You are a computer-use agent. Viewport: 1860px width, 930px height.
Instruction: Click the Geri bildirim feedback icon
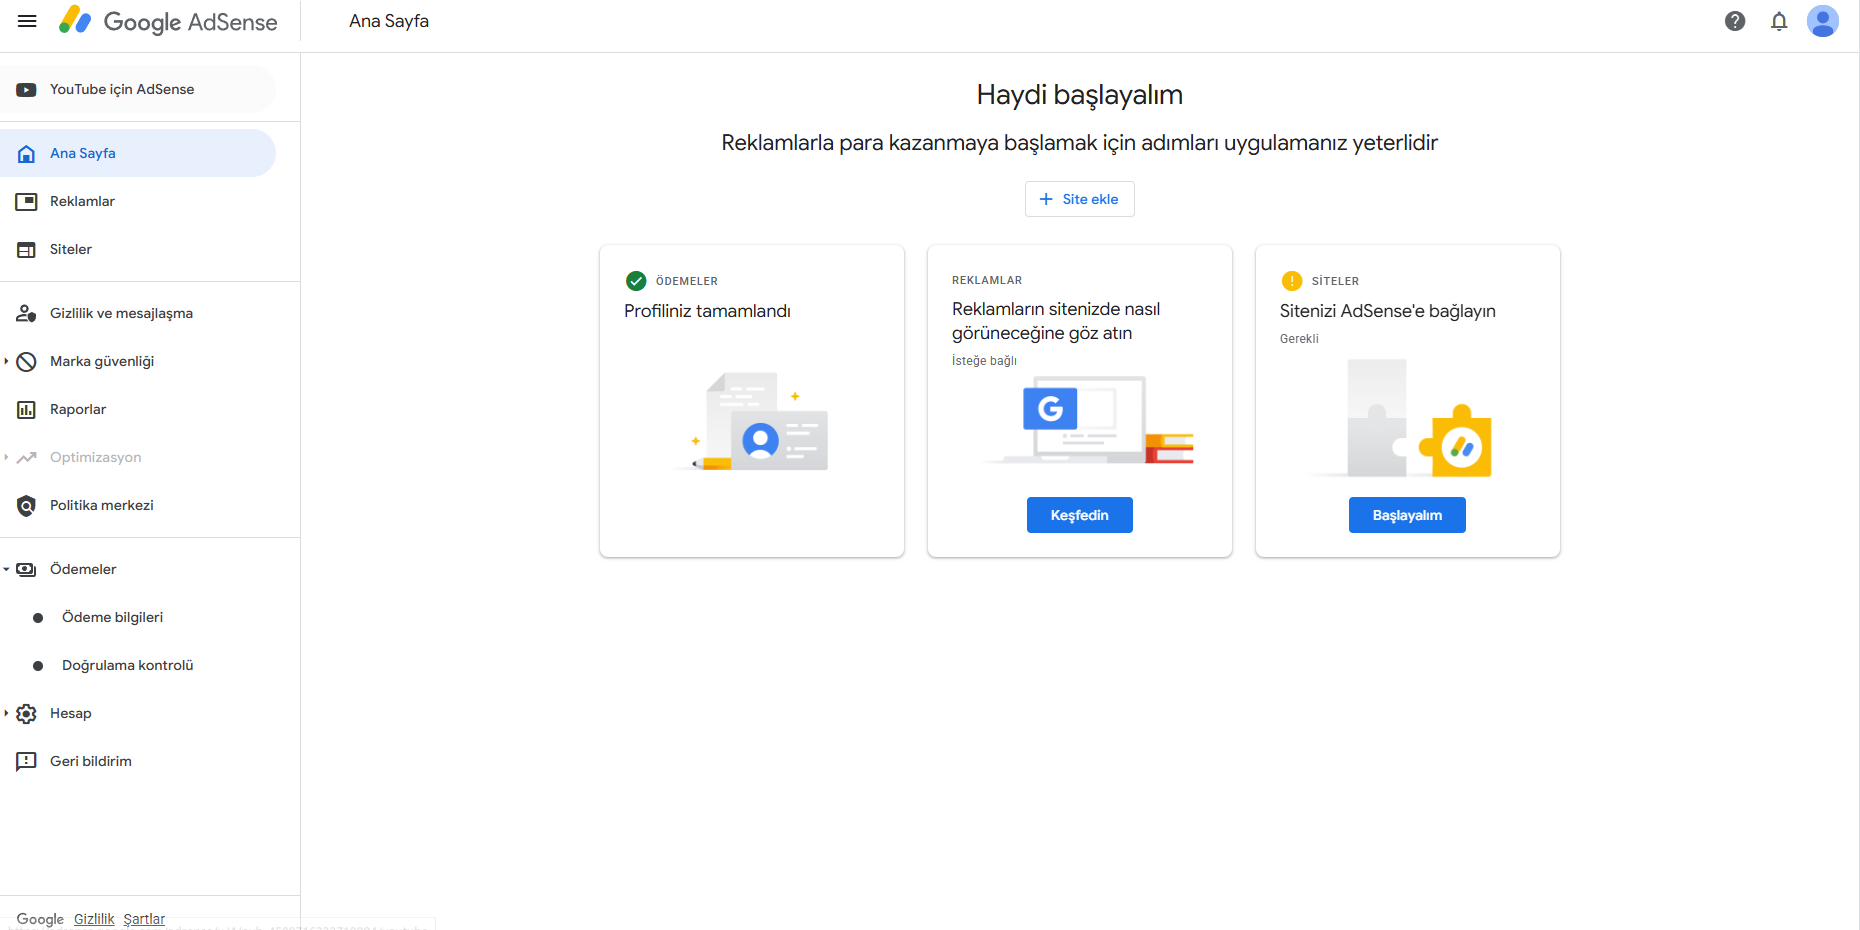coord(27,762)
